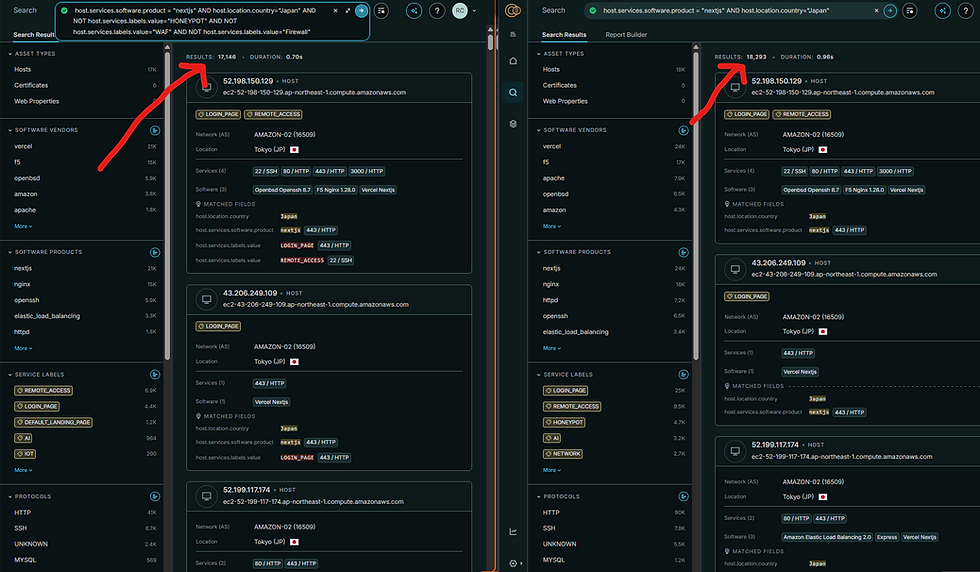980x572 pixels.
Task: Show More service labels, 18,293-results window
Action: click(x=552, y=470)
